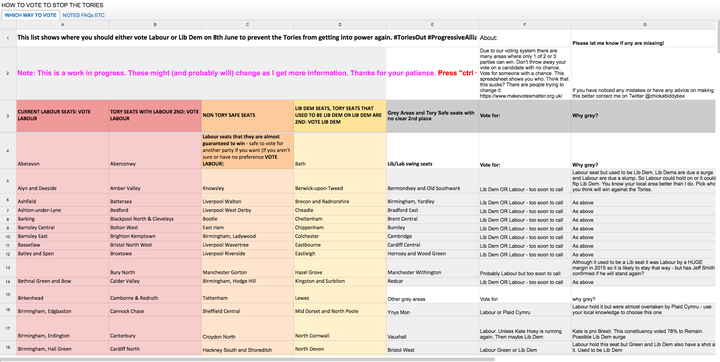Select the 'Cambridge' cell
This screenshot has width=720, height=362.
pos(432,236)
